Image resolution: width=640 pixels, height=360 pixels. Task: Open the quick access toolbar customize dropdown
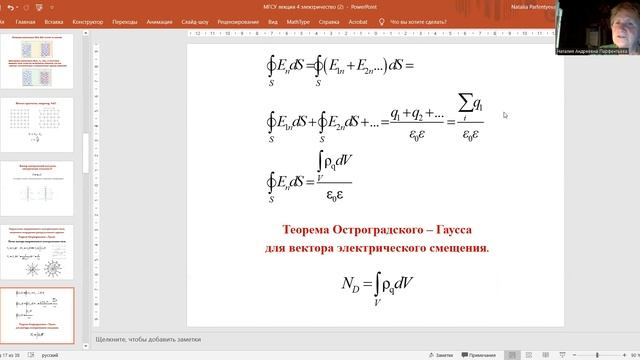pos(52,8)
